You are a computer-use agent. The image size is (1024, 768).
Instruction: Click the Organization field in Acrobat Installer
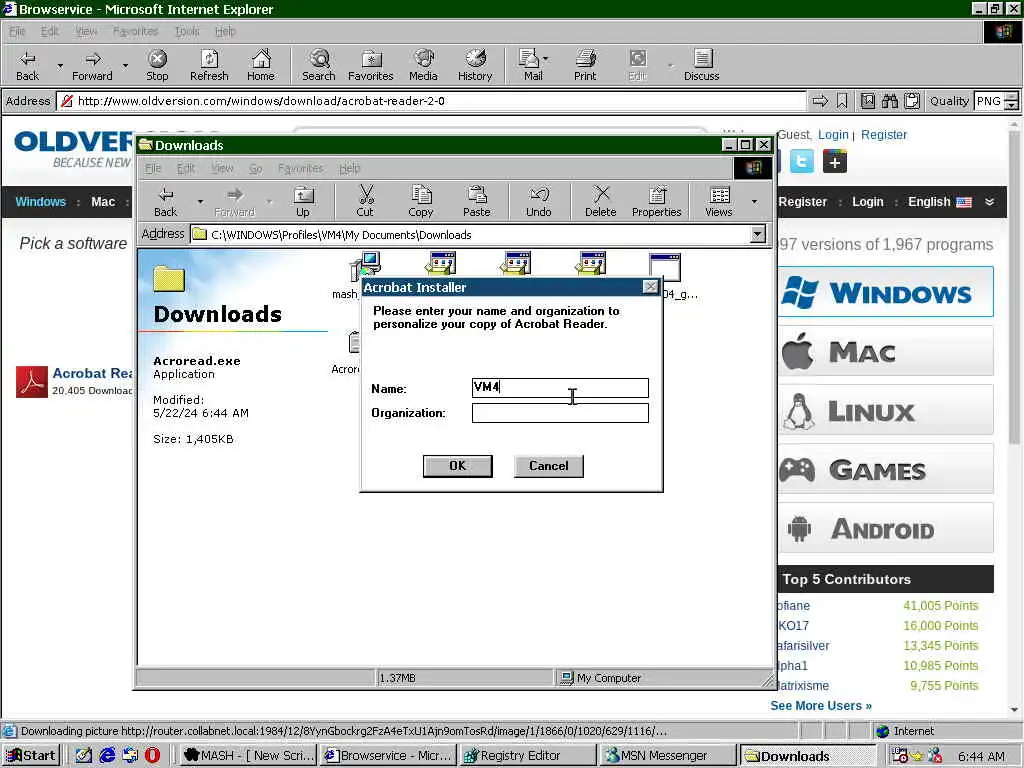pos(560,413)
